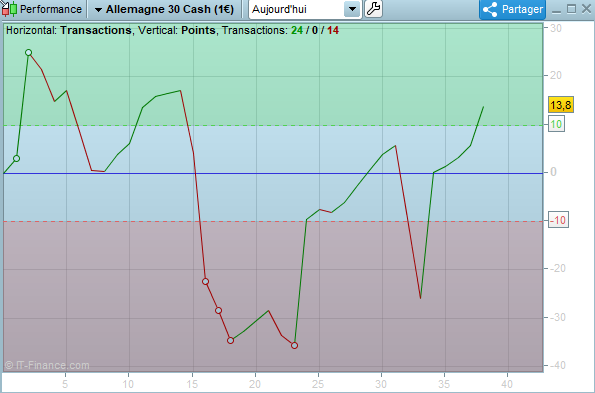Click the circled data point at transaction 1

point(16,159)
